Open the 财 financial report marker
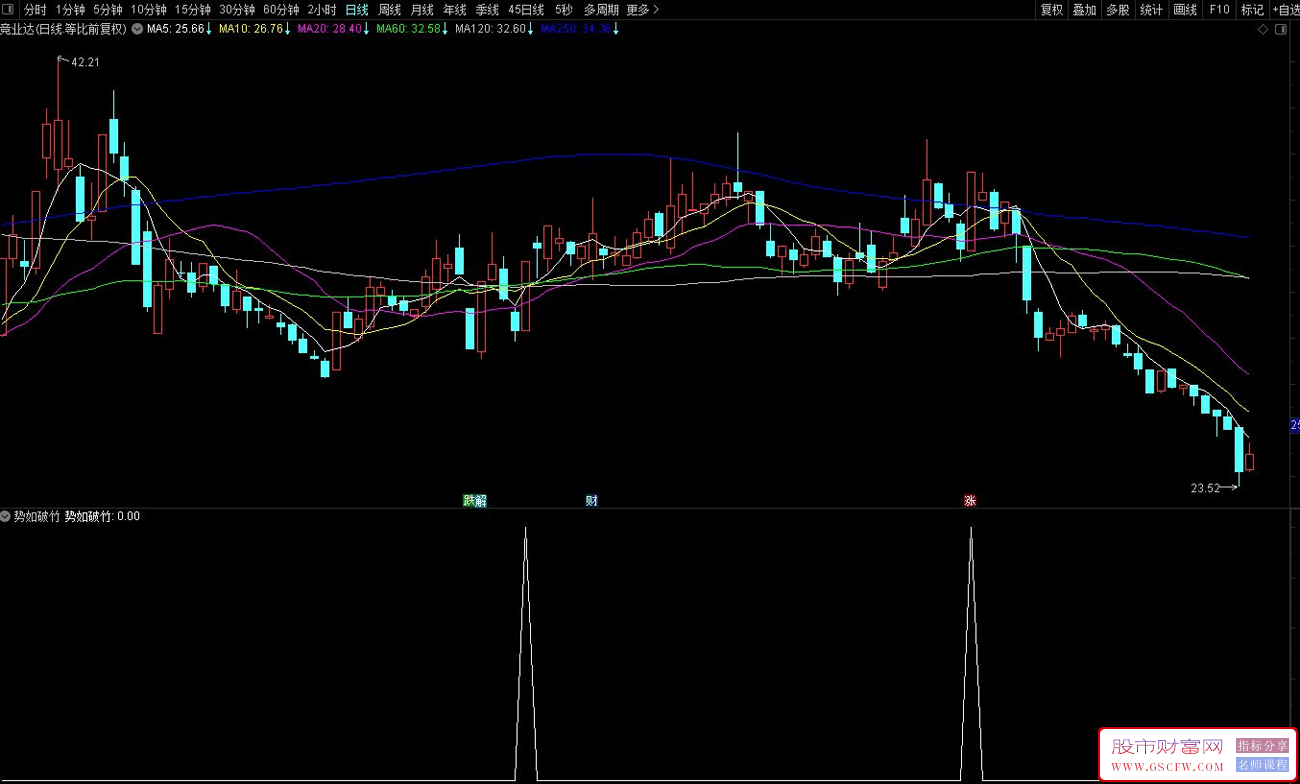Viewport: 1300px width, 784px height. 592,501
